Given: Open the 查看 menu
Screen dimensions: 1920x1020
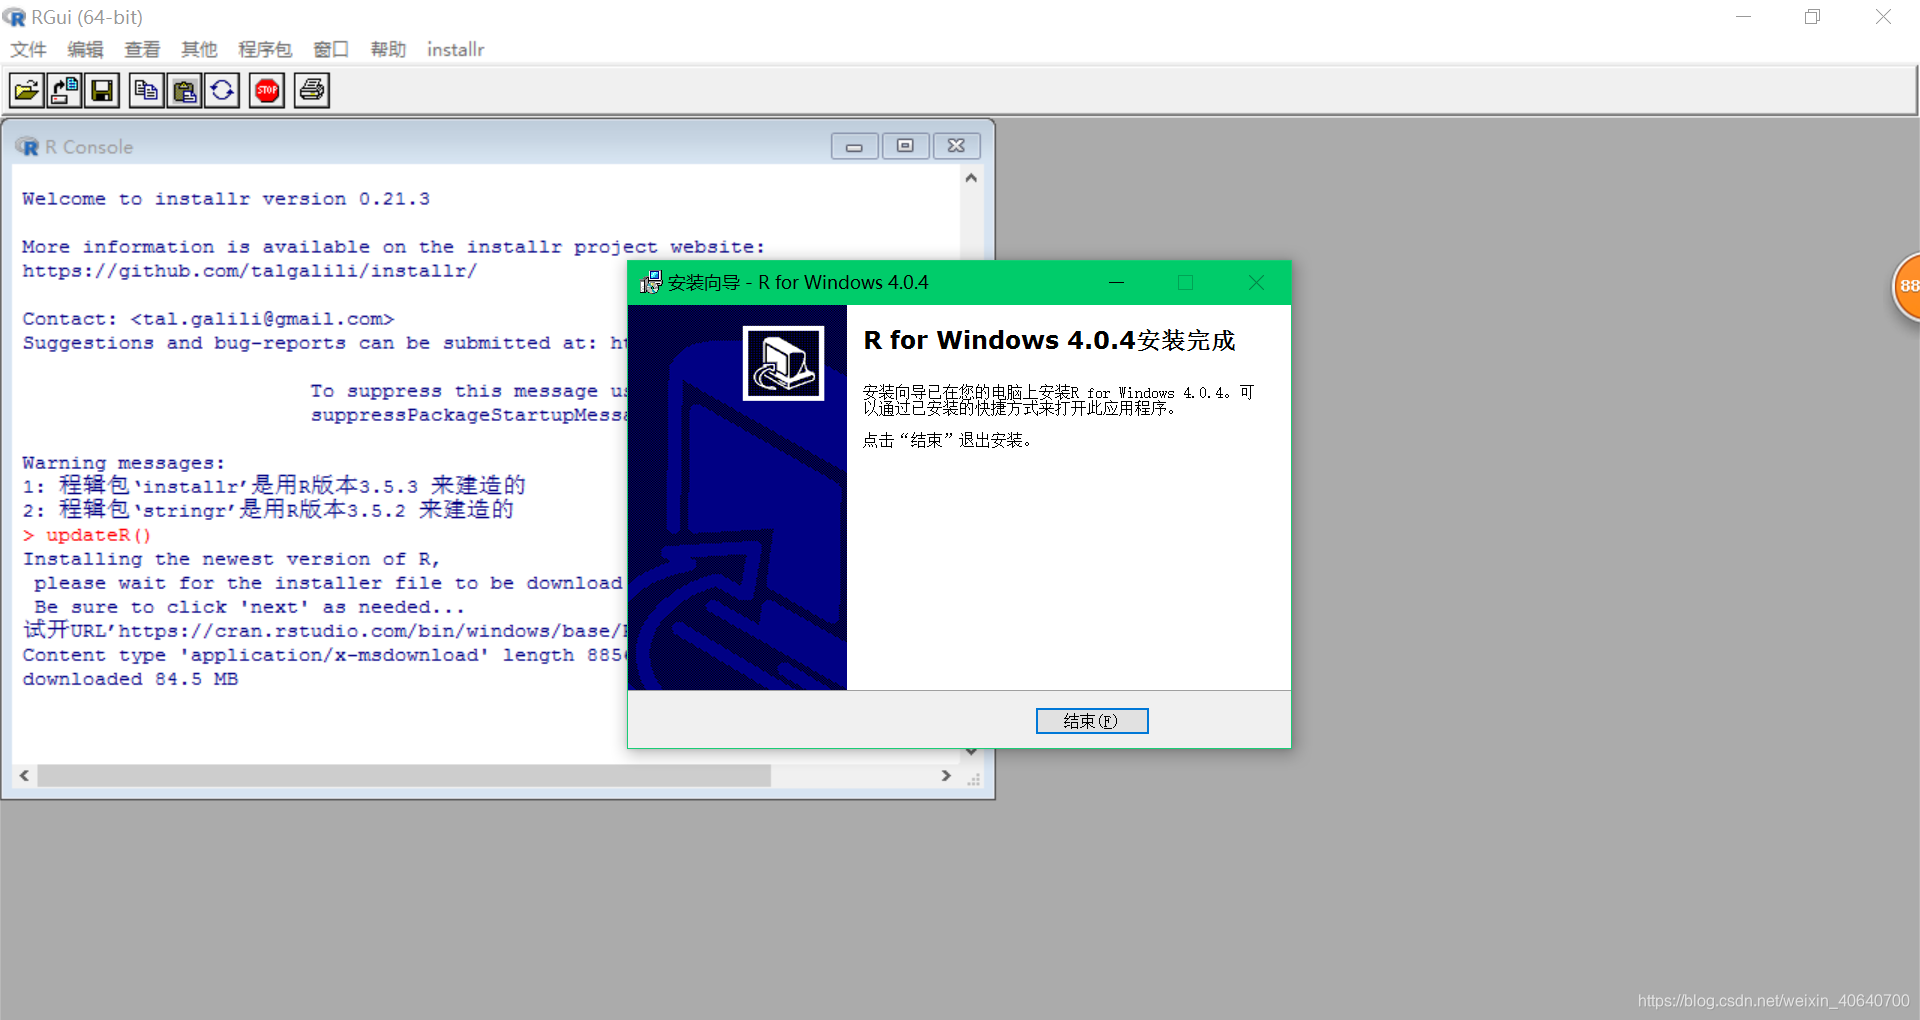Looking at the screenshot, I should click(142, 49).
